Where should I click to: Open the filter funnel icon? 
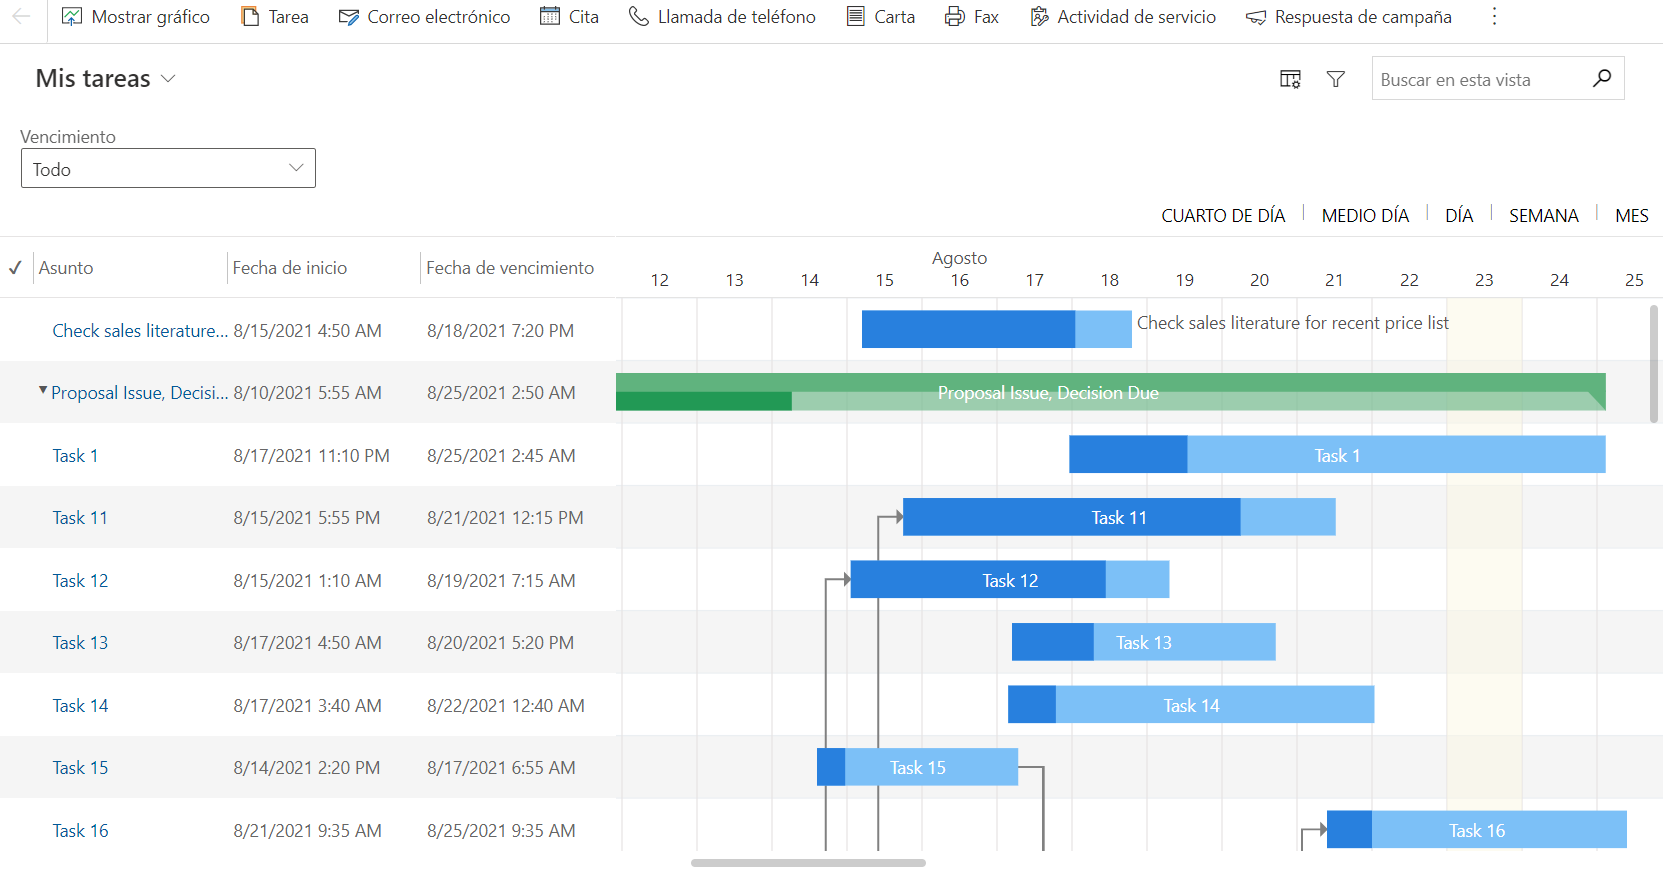coord(1335,79)
